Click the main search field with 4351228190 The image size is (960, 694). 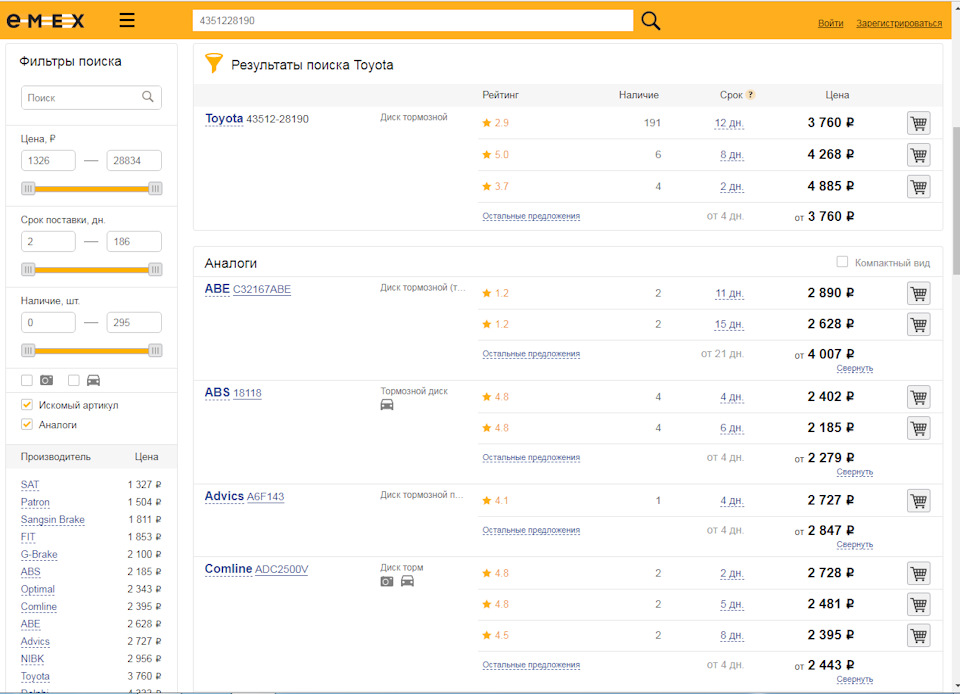tap(413, 21)
